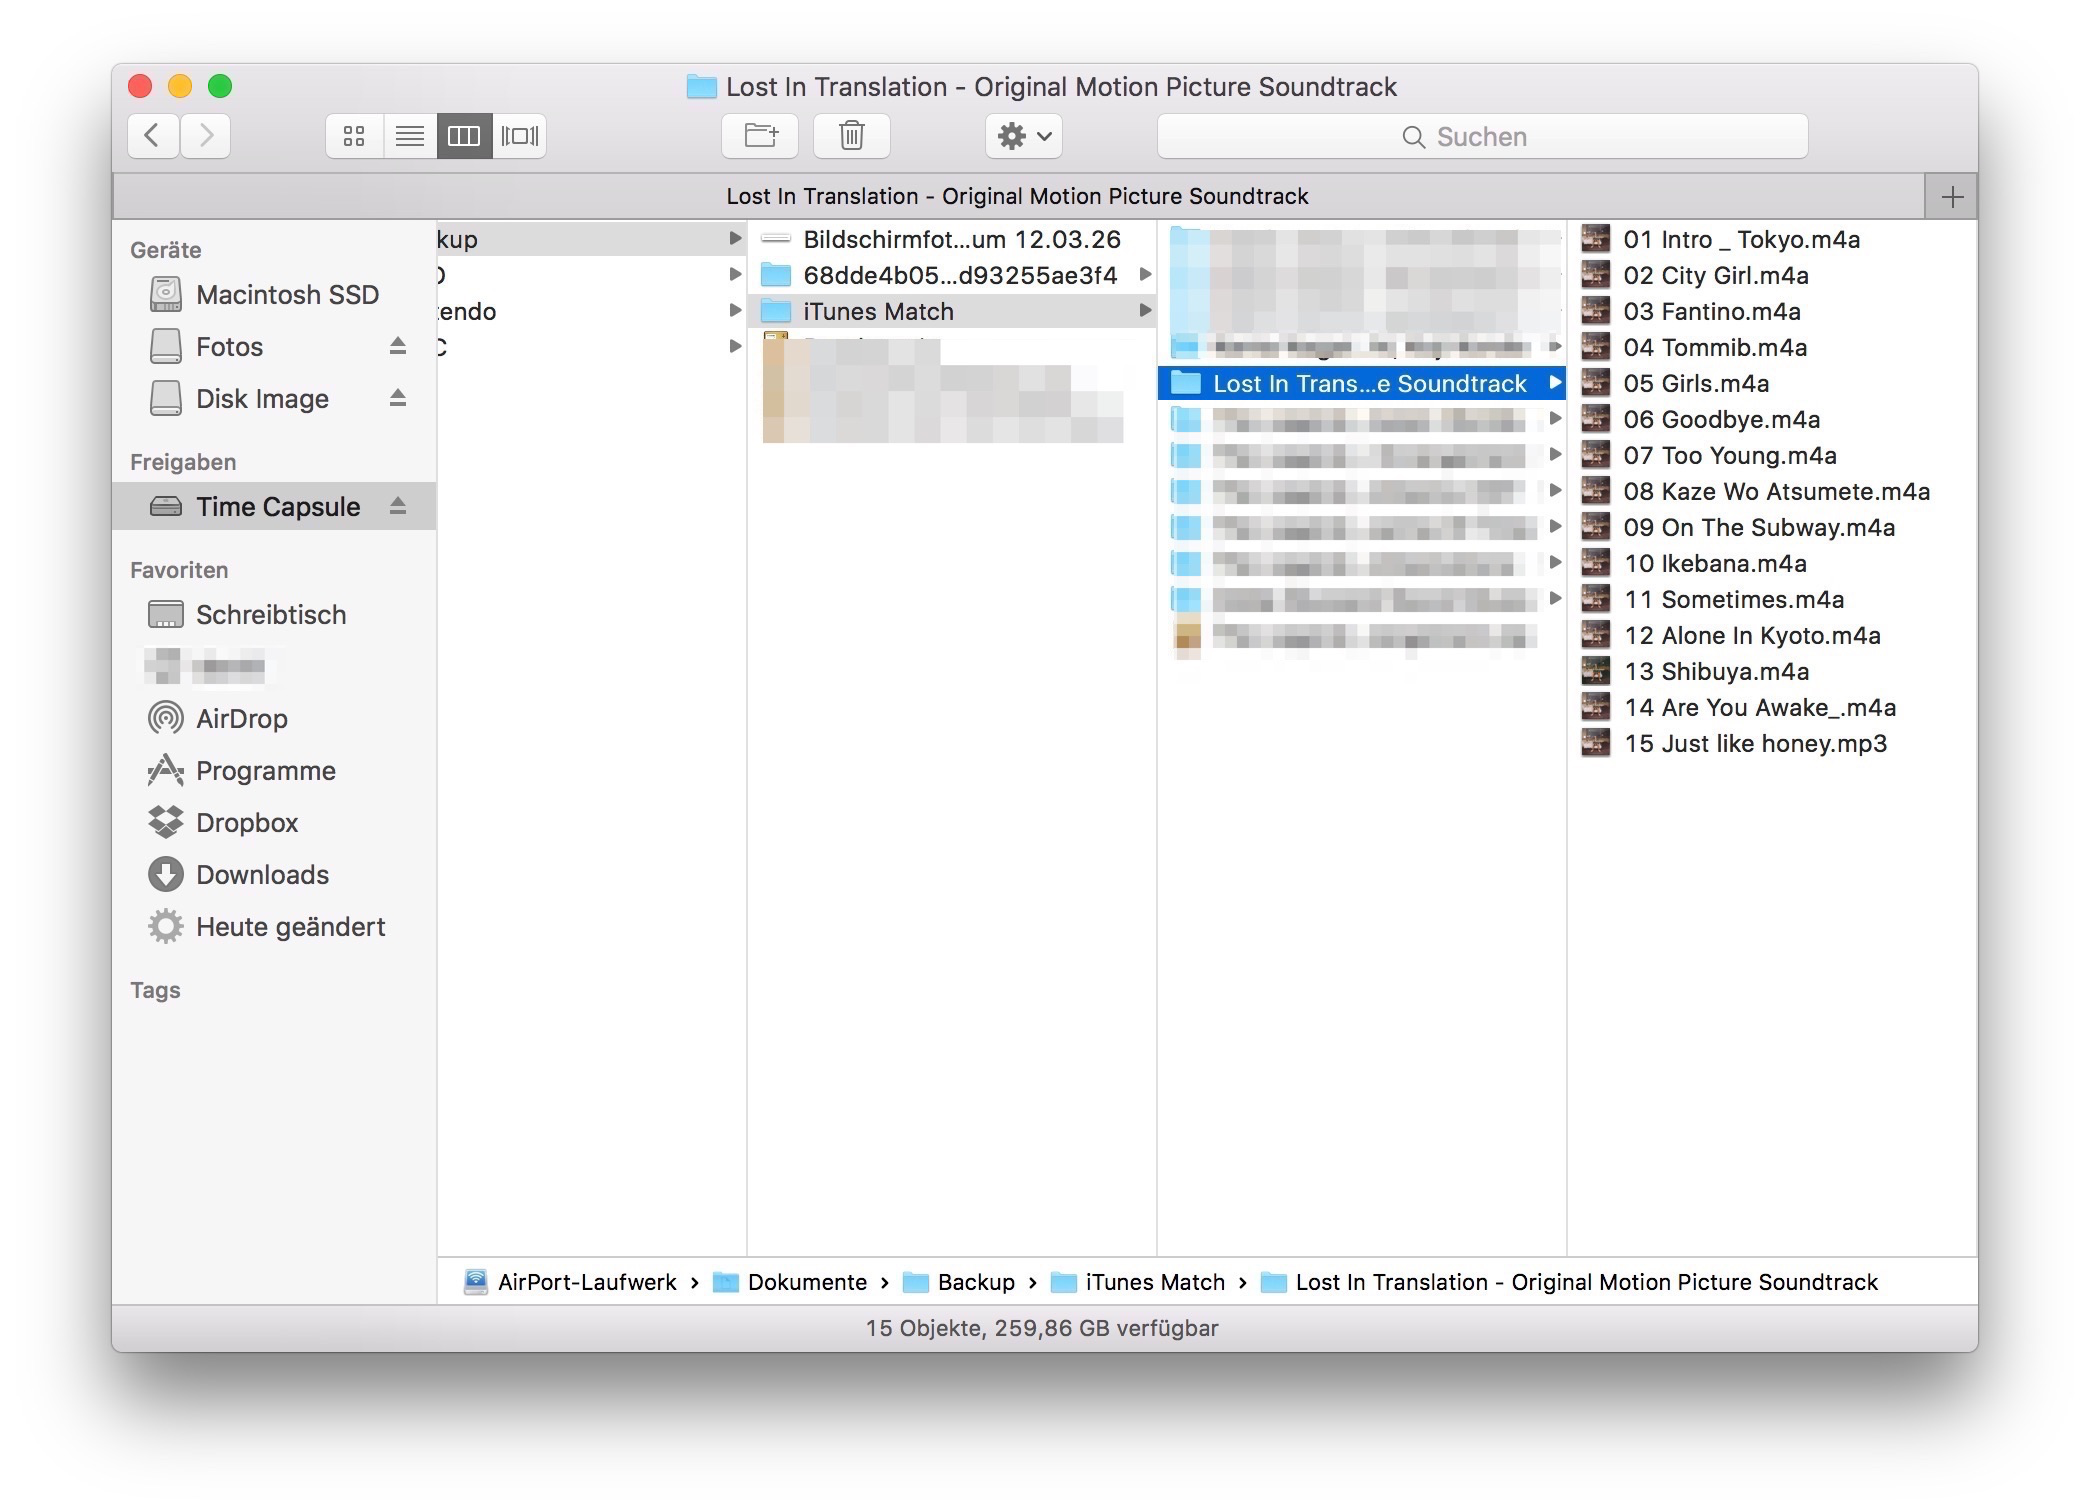Open the gear action dropdown menu
Screen dimensions: 2090x1512
point(1023,136)
